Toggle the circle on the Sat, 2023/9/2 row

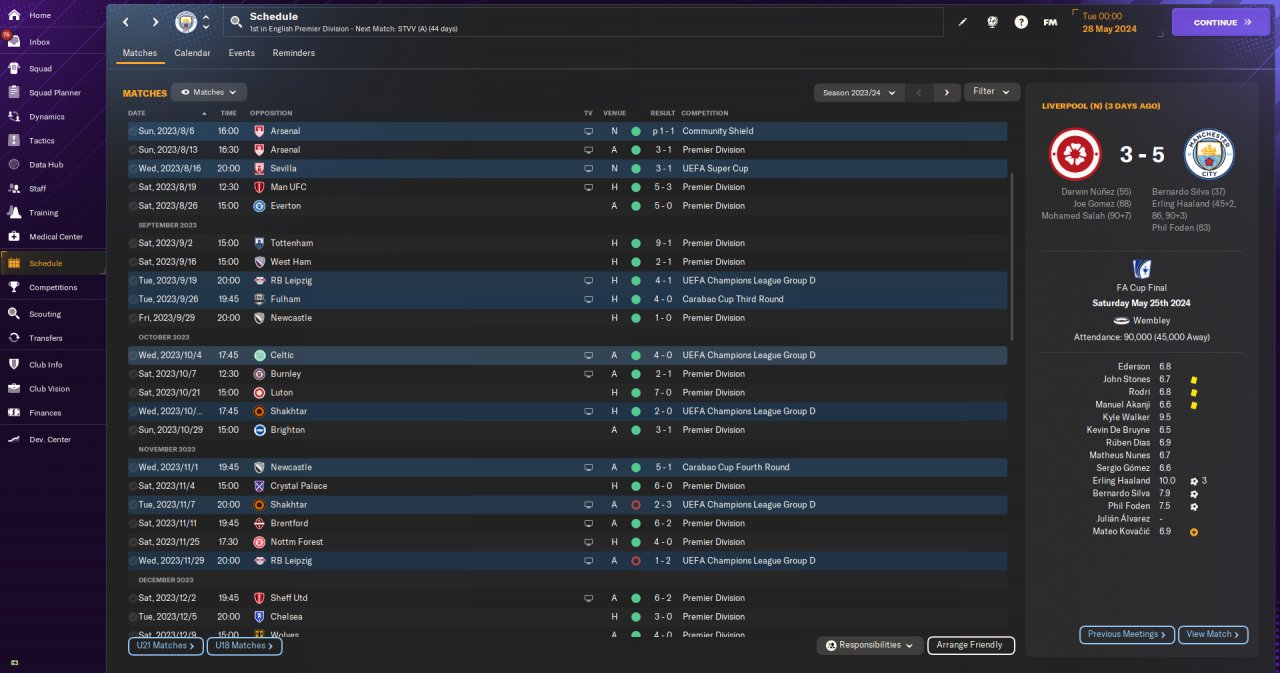point(133,243)
